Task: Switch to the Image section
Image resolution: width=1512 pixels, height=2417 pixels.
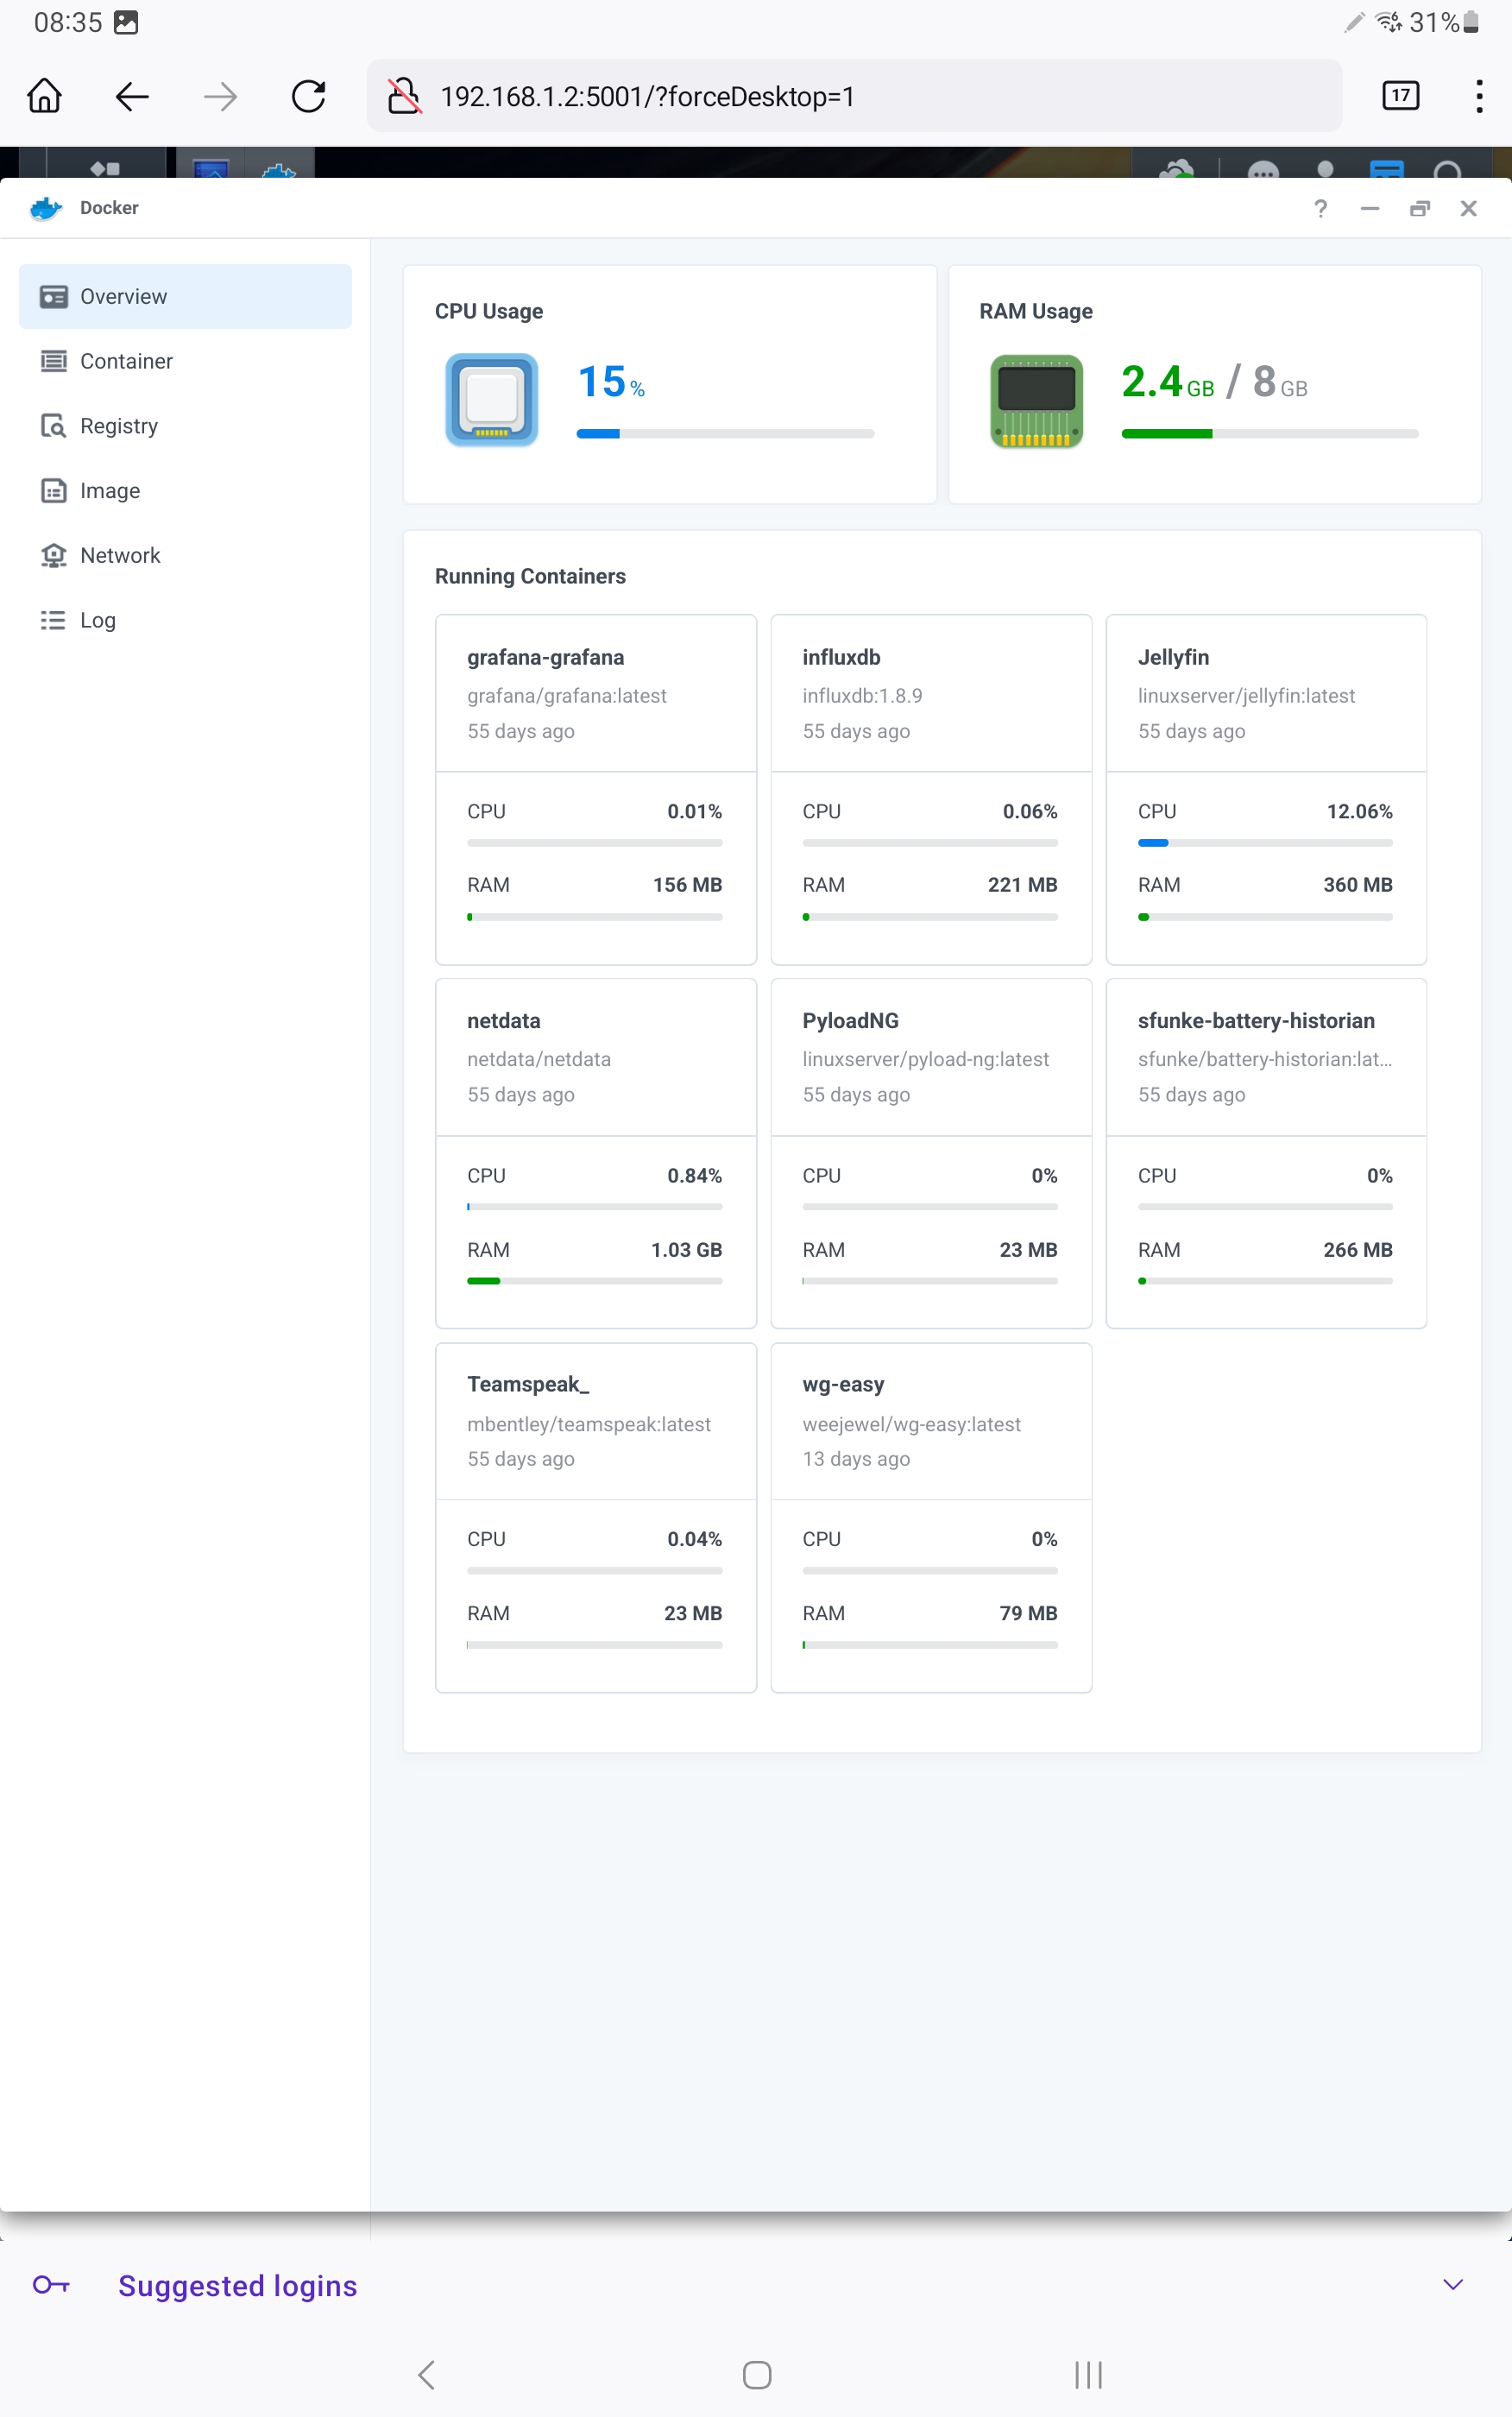Action: pos(185,491)
